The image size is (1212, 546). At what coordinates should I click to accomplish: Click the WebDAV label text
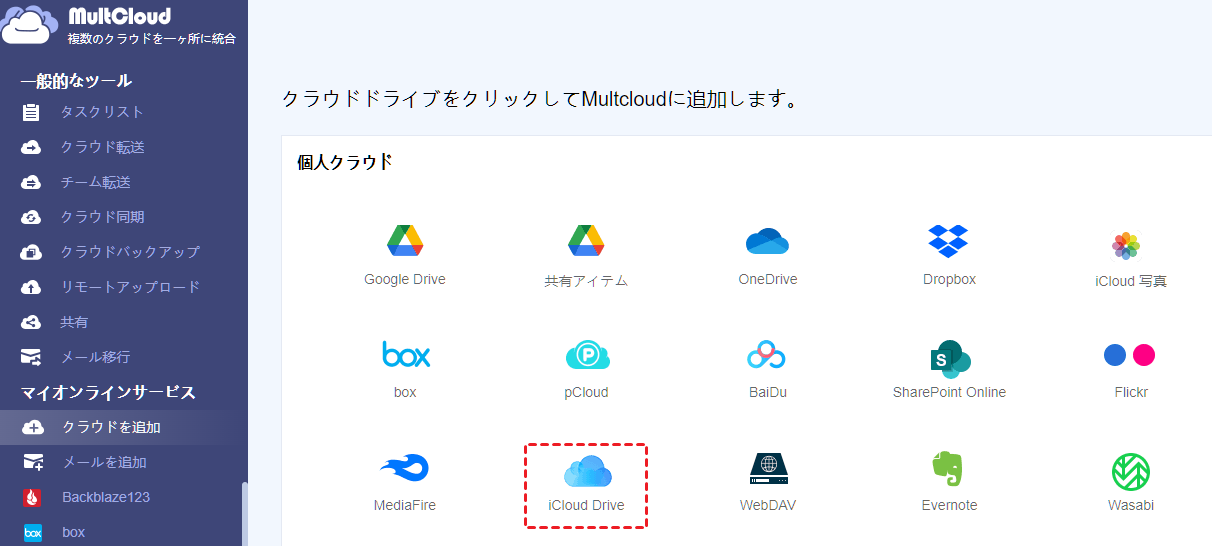point(768,505)
